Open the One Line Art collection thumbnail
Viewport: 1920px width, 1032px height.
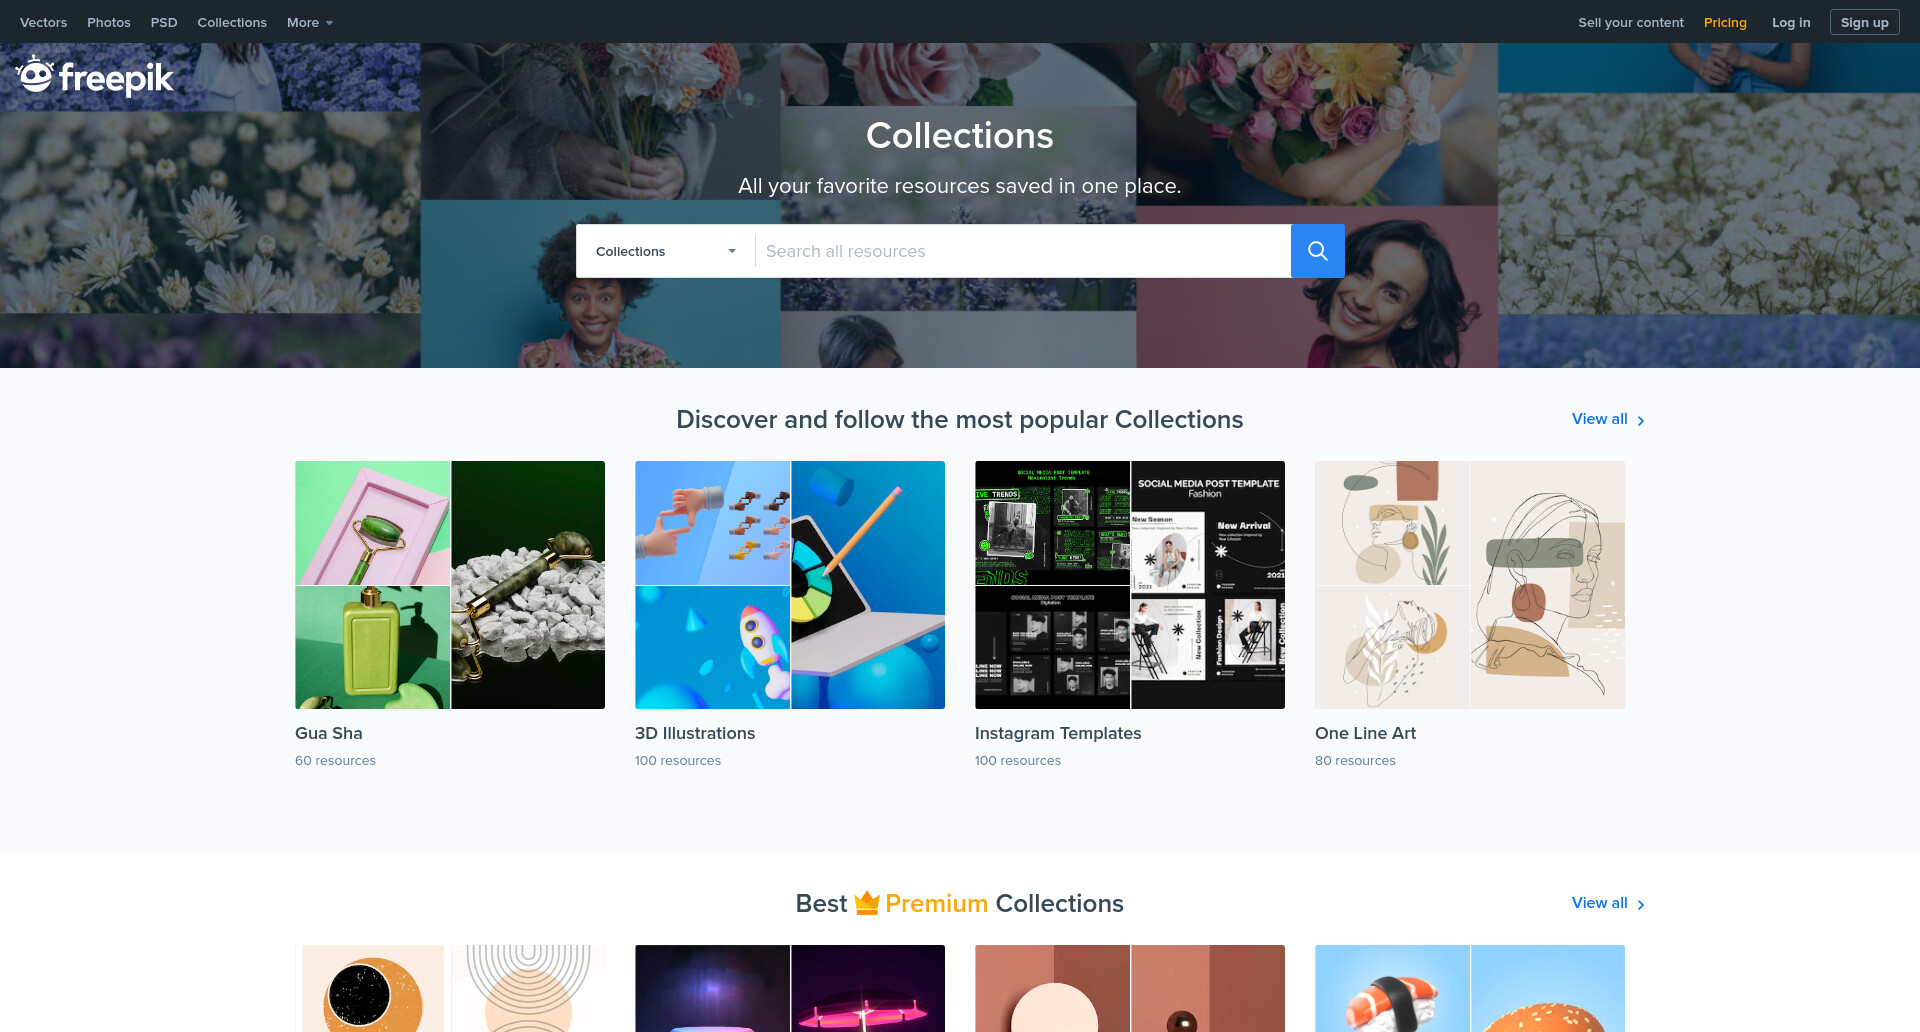[x=1470, y=585]
